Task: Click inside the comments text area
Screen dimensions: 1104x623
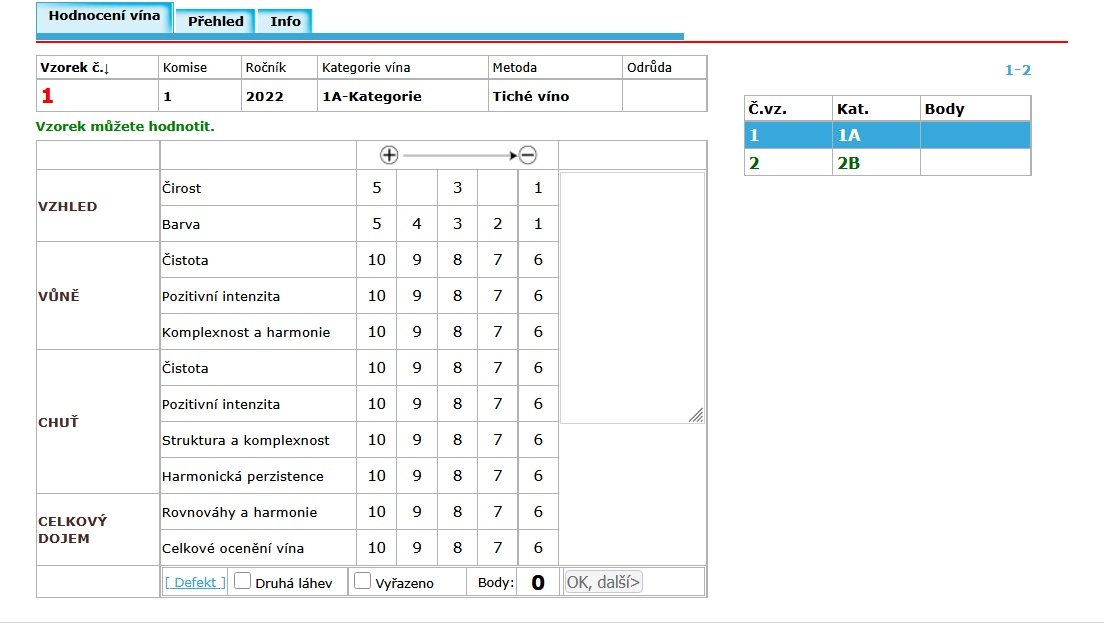Action: (x=631, y=297)
